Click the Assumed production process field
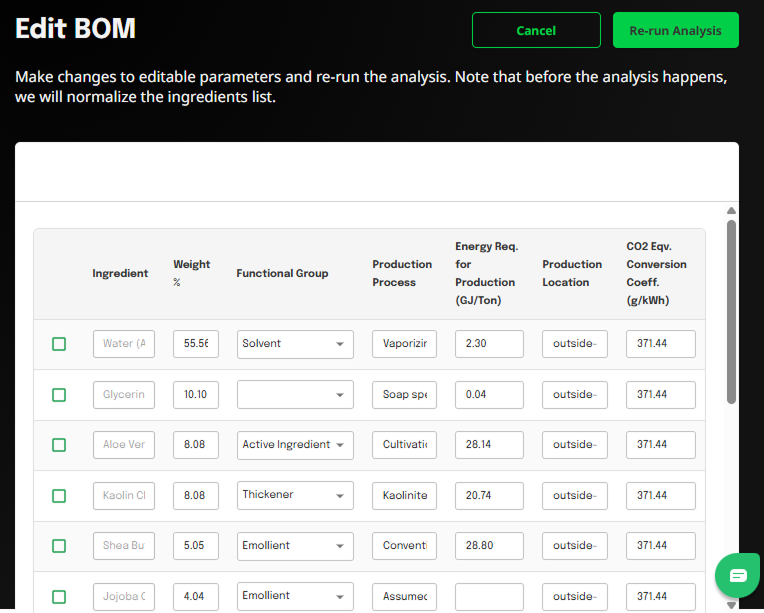Viewport: 764px width, 613px height. coord(404,597)
